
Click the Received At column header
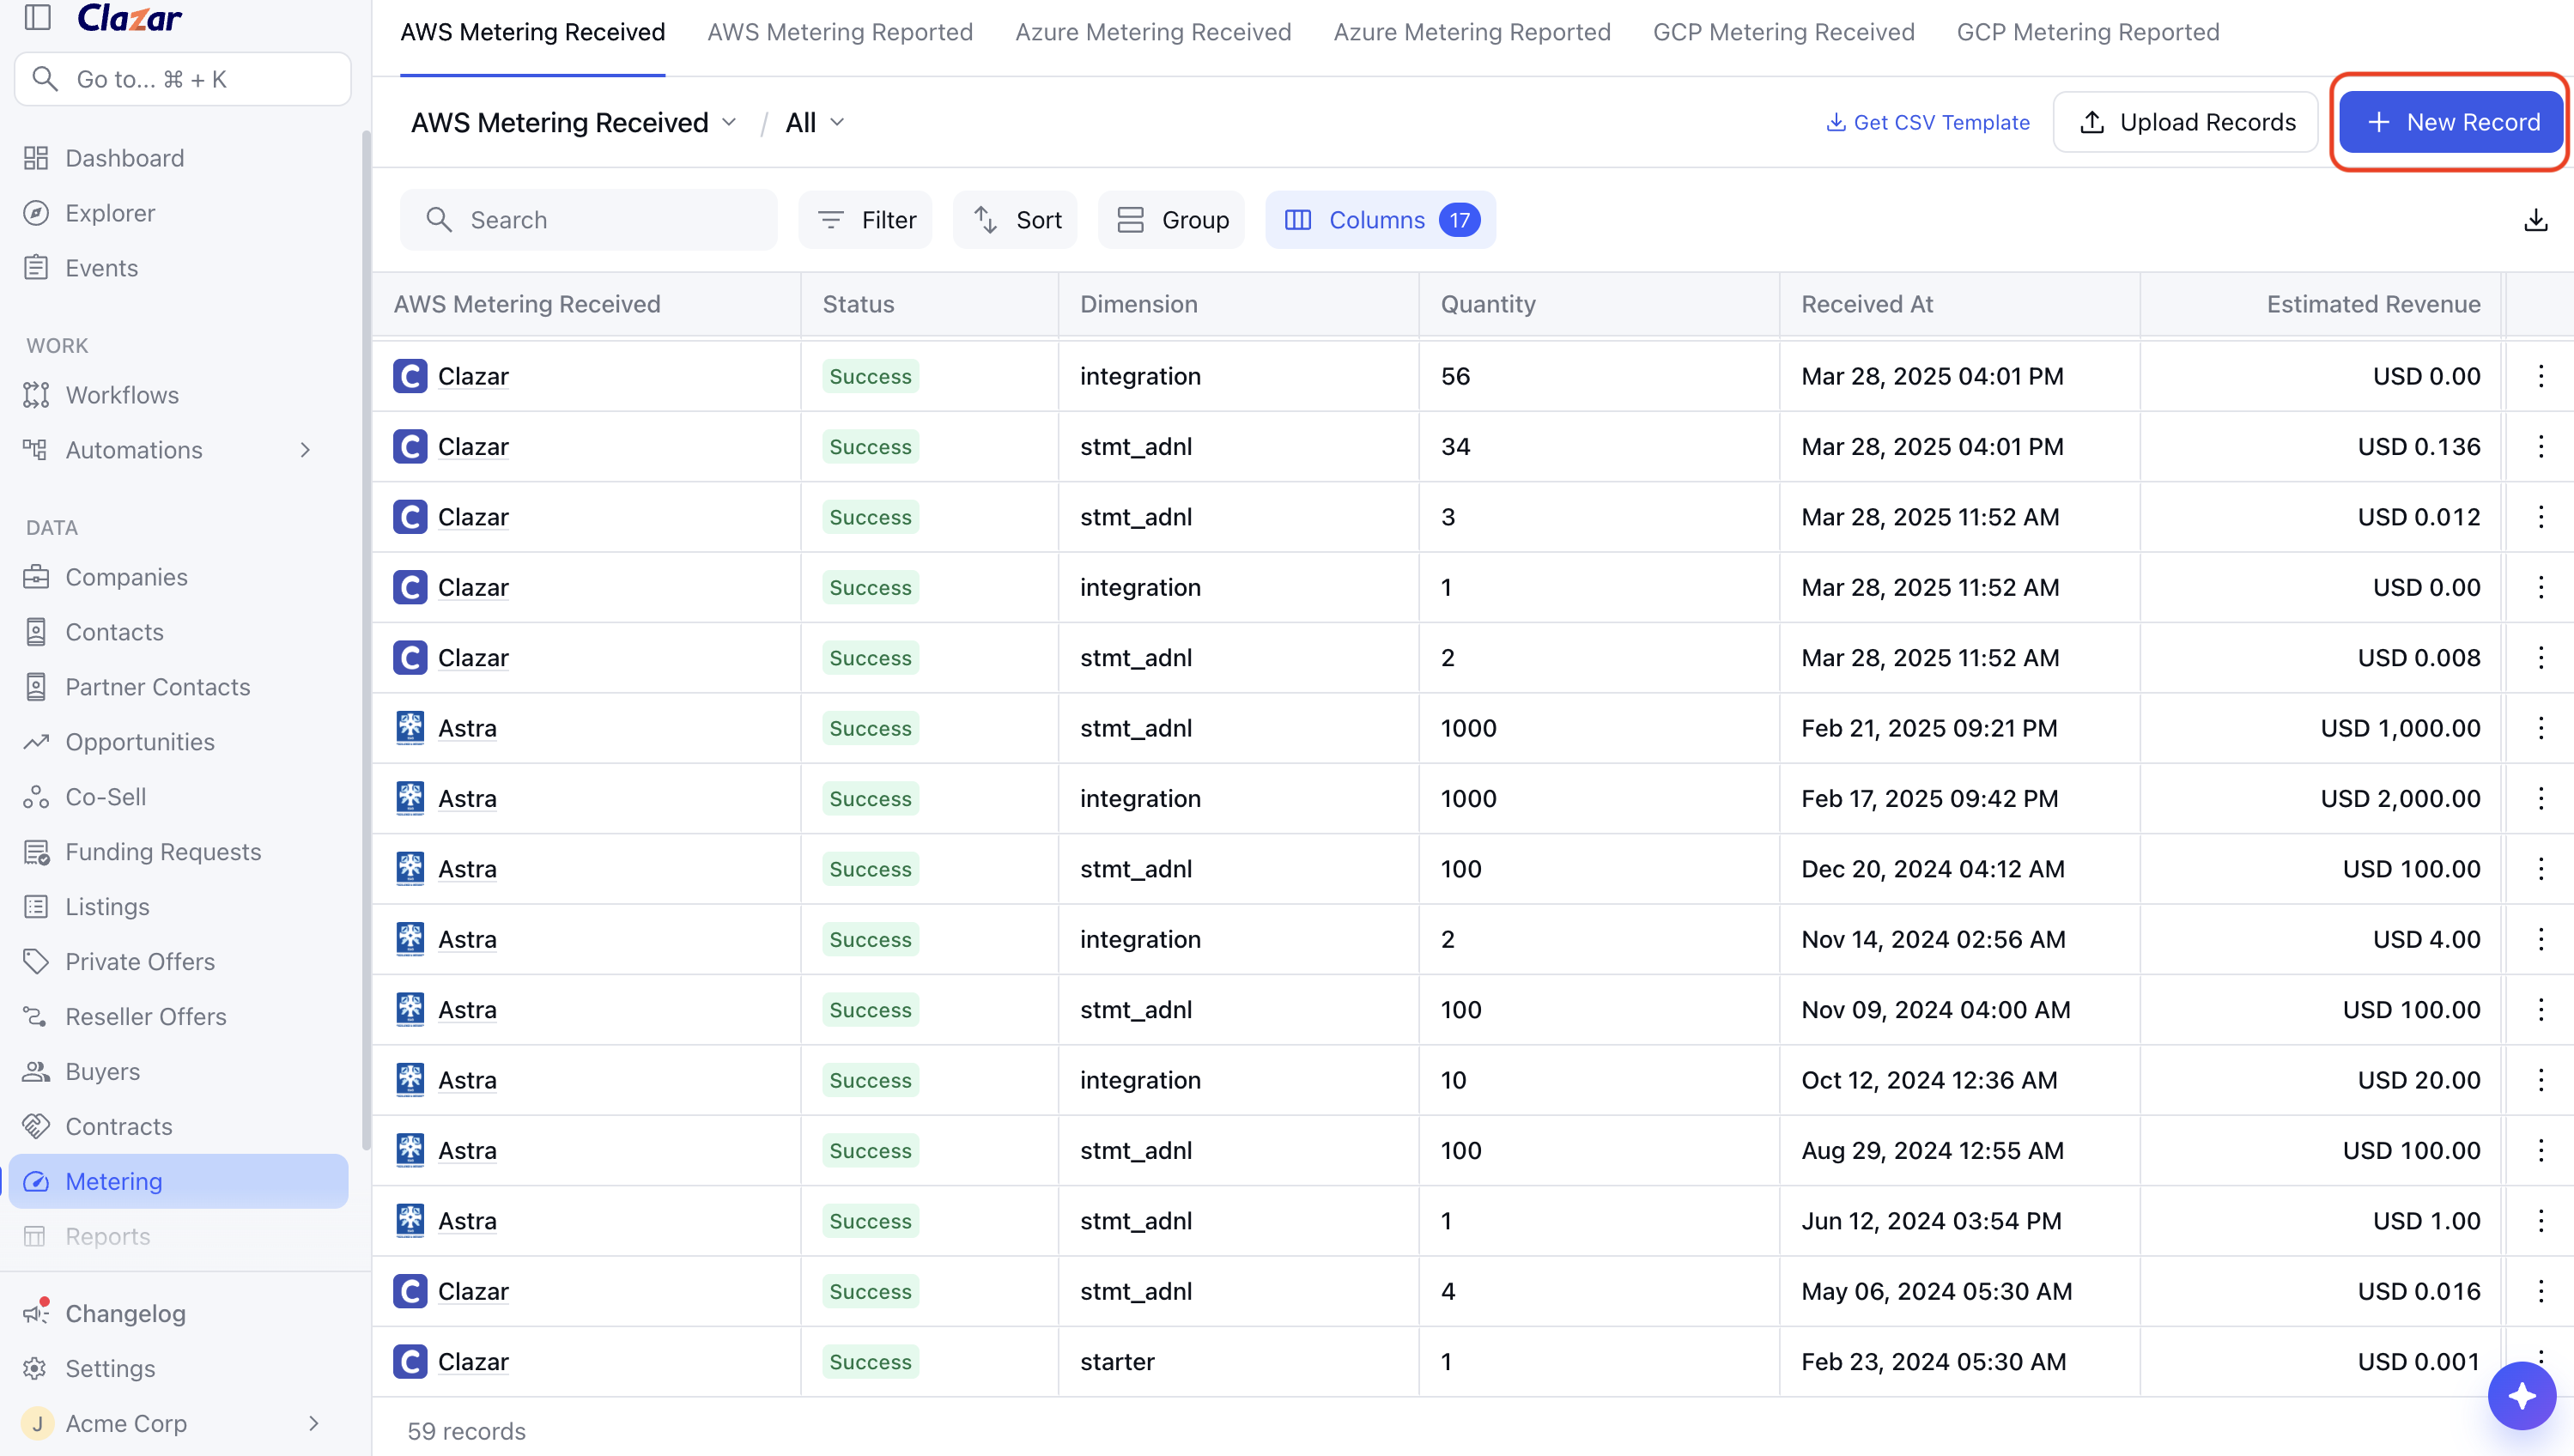1867,304
